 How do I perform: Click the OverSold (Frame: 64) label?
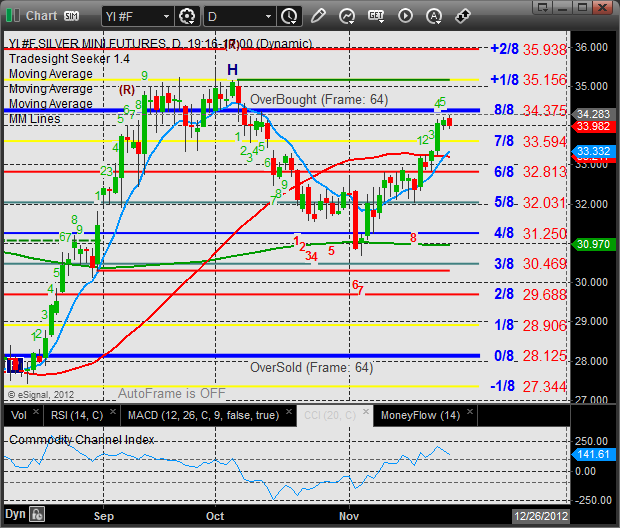312,368
